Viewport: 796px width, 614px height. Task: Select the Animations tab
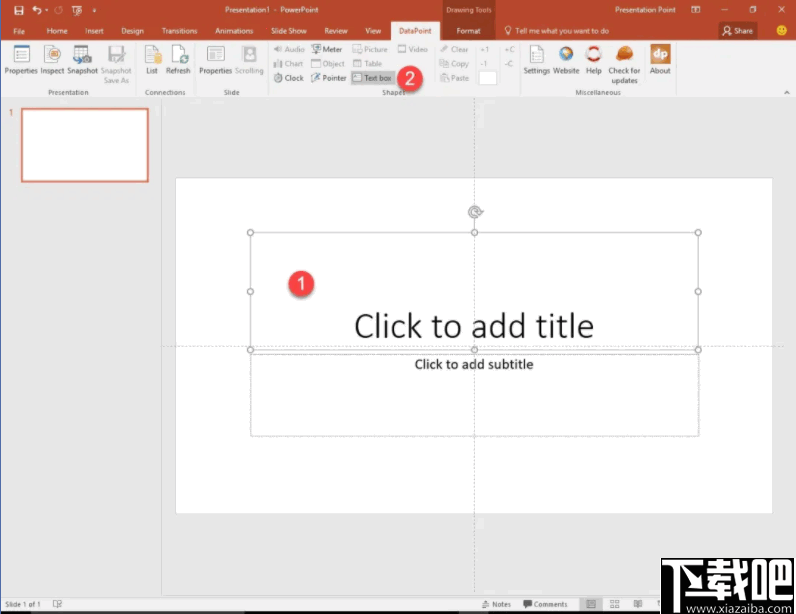234,31
